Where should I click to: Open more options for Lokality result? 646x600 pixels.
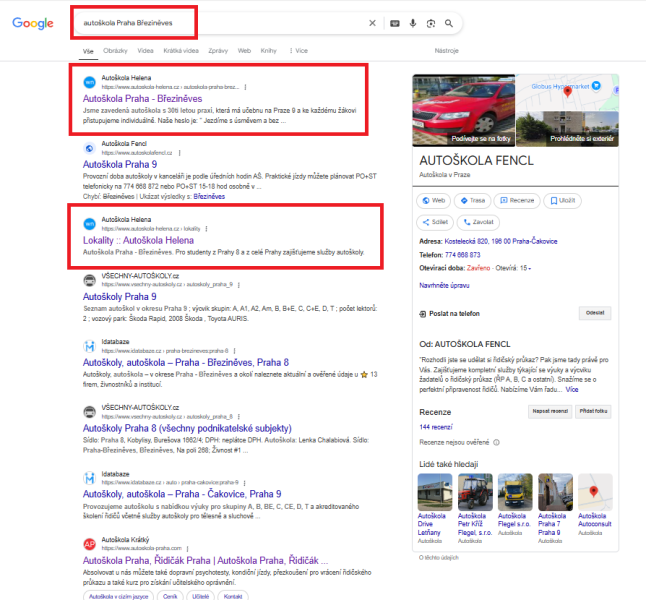point(206,229)
